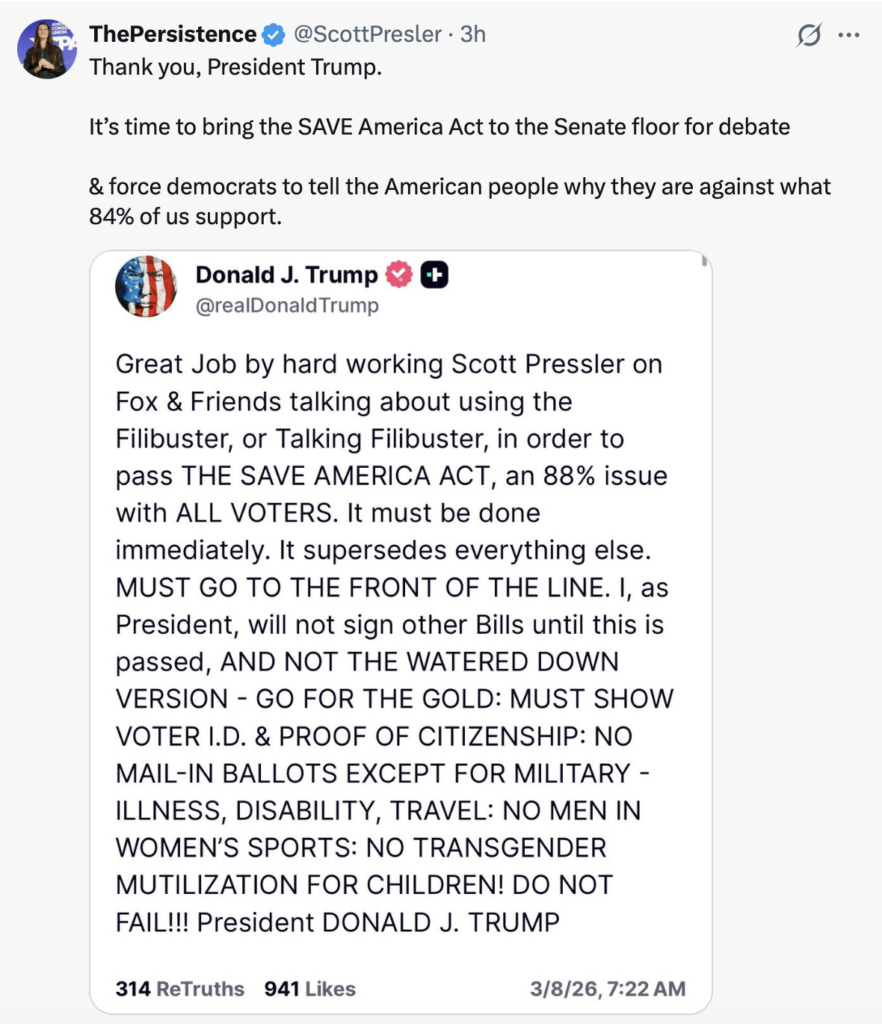Open Donald J. Trump's display name
Image resolution: width=882 pixels, height=1024 pixels.
point(287,275)
